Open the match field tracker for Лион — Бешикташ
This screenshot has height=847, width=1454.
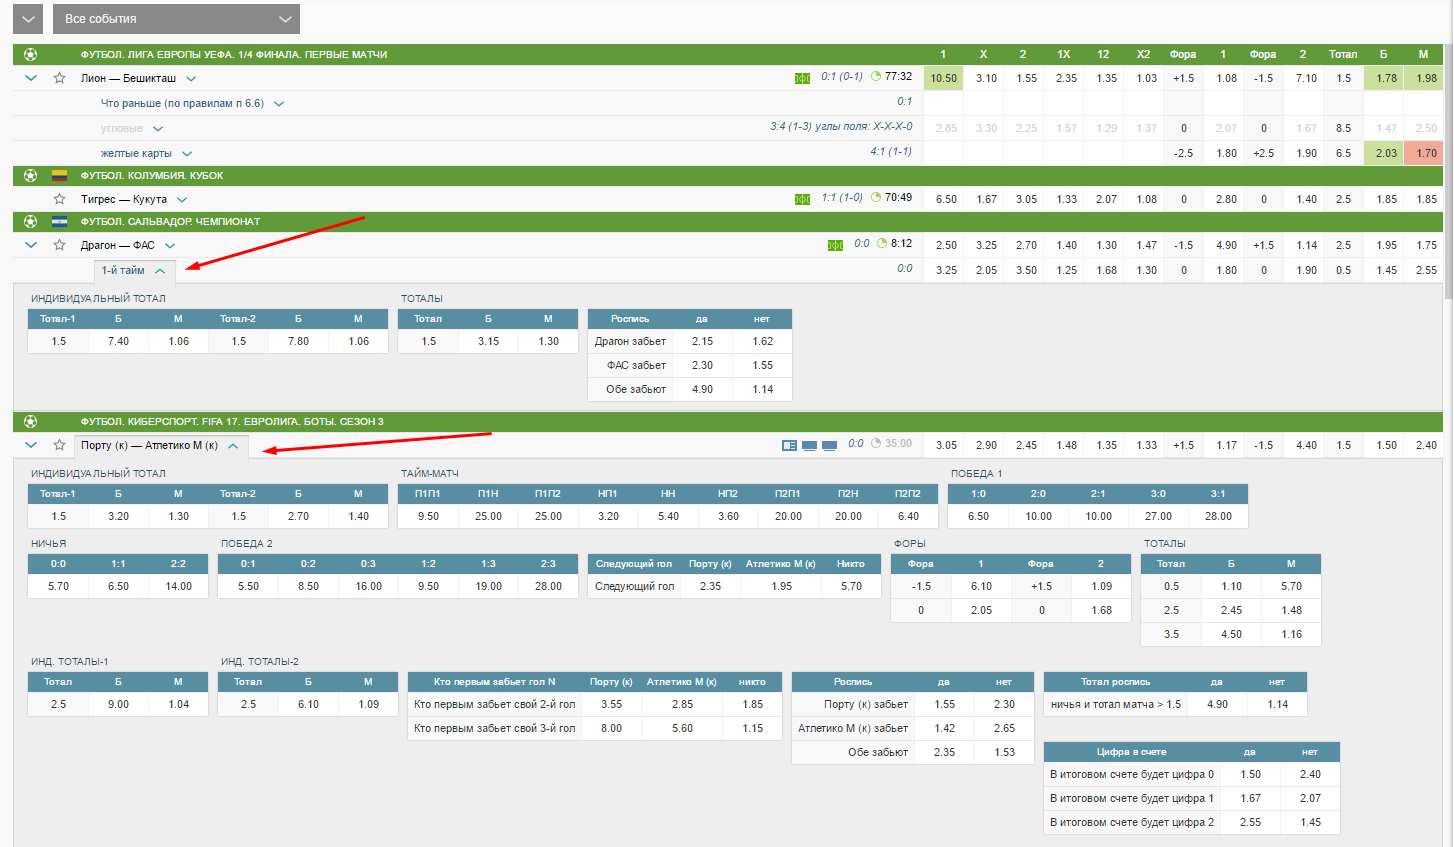[802, 78]
